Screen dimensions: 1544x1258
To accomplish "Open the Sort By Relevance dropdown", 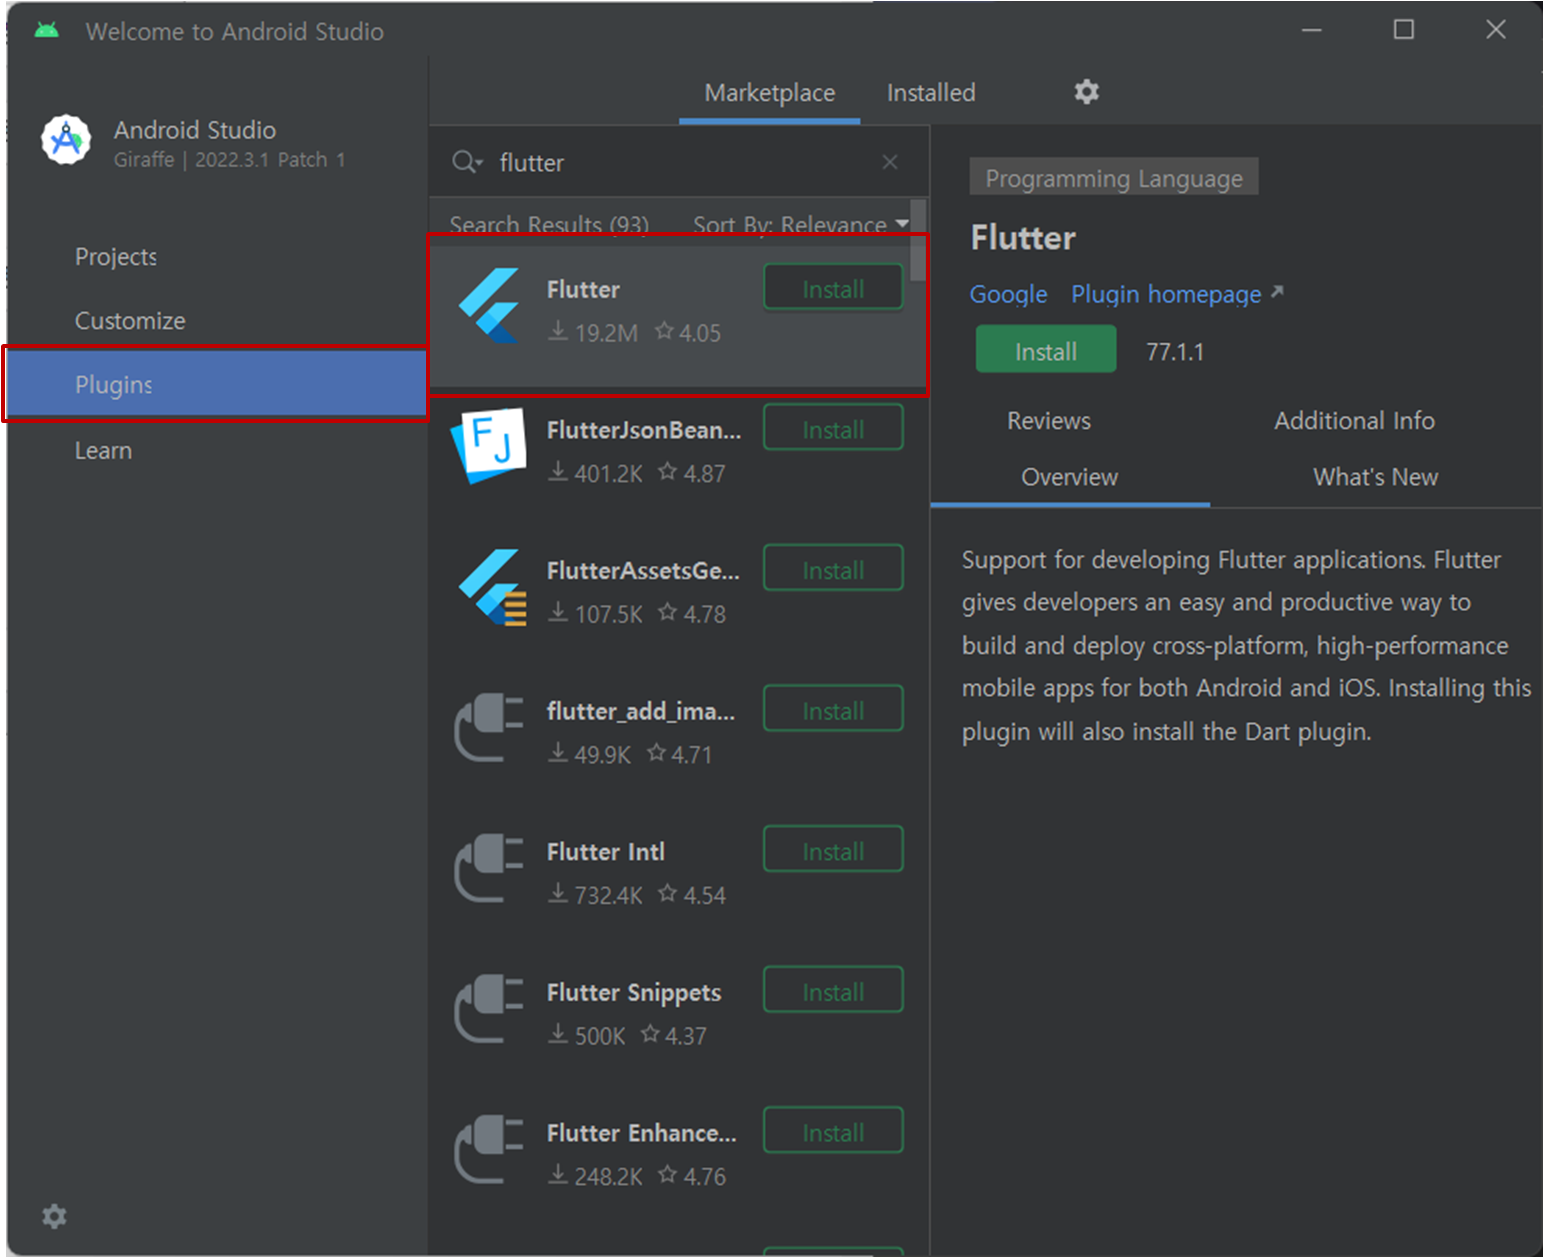I will click(x=801, y=224).
